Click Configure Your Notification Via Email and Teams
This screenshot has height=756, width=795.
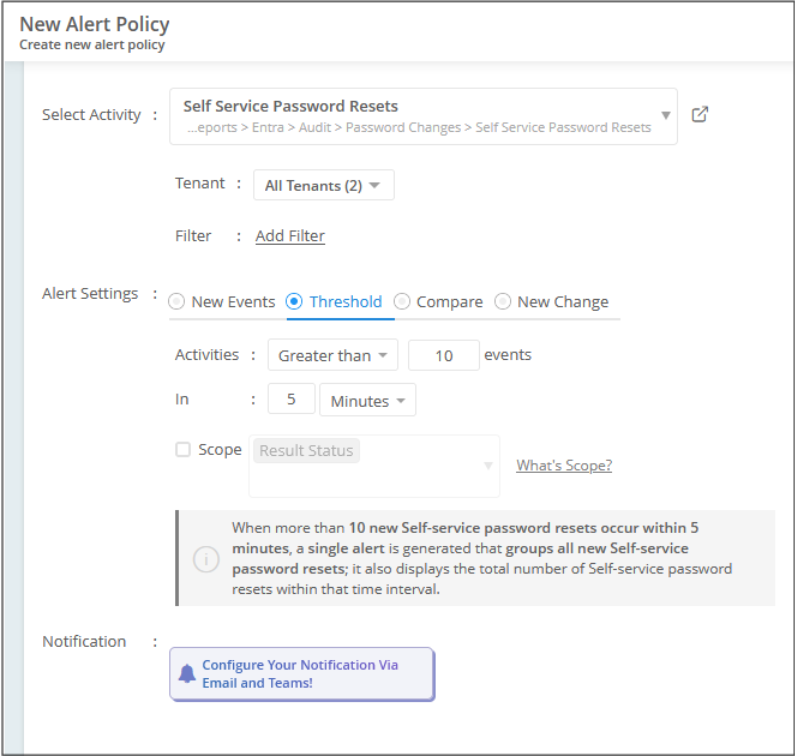302,674
